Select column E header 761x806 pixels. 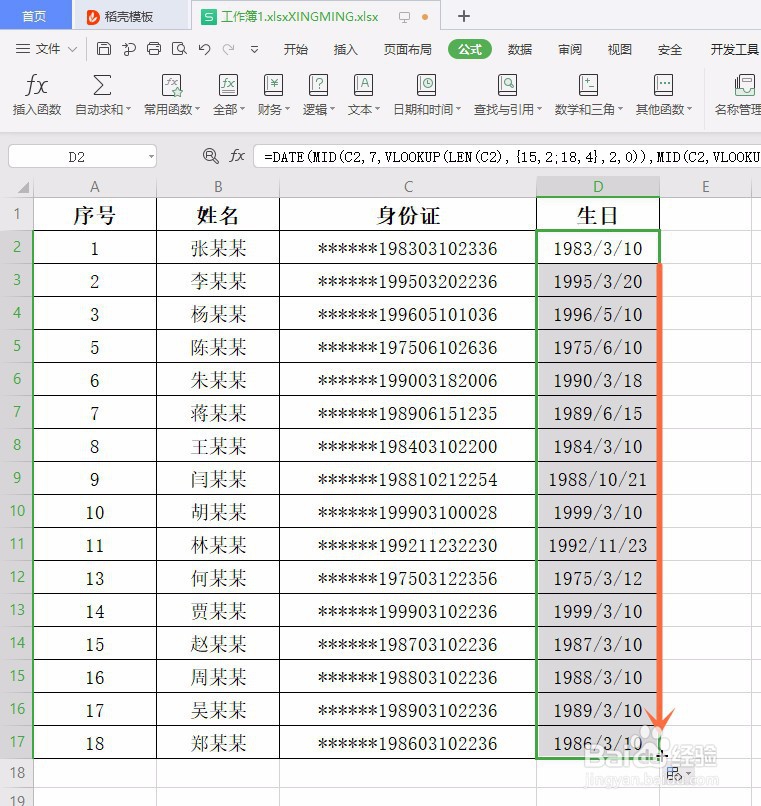(x=705, y=187)
